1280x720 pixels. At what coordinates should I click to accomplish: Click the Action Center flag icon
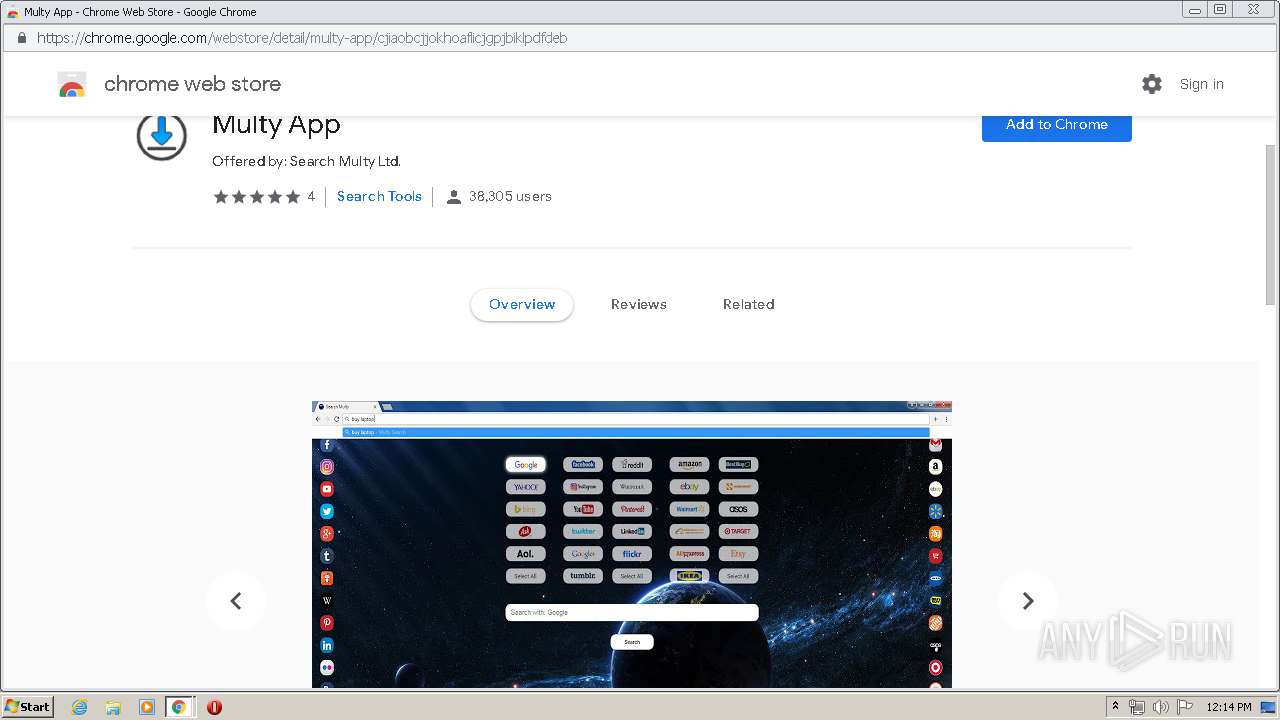1185,707
